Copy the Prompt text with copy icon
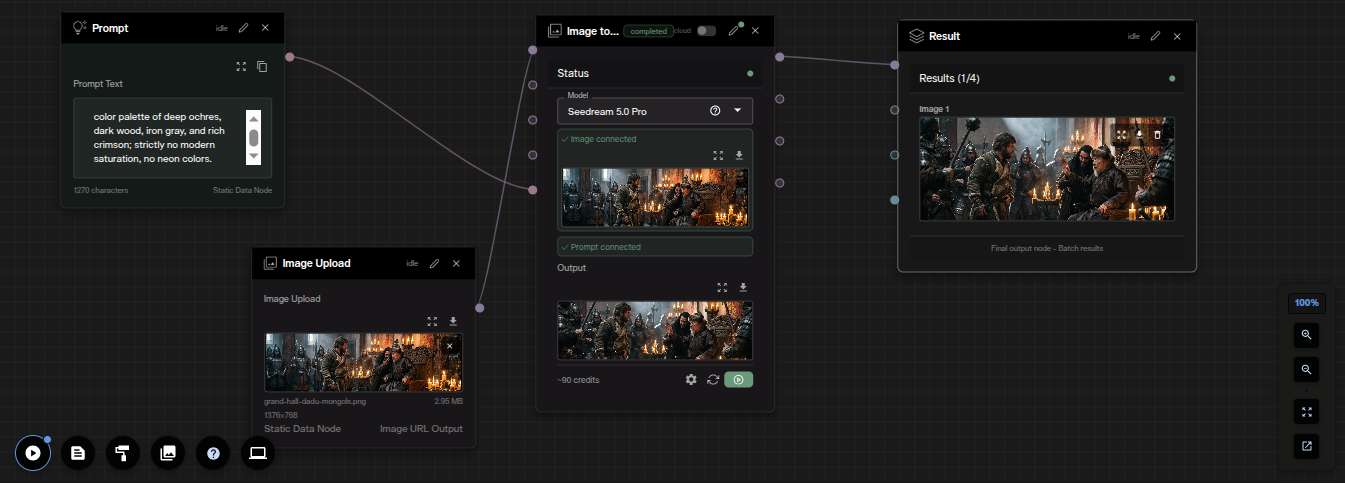 pos(262,67)
